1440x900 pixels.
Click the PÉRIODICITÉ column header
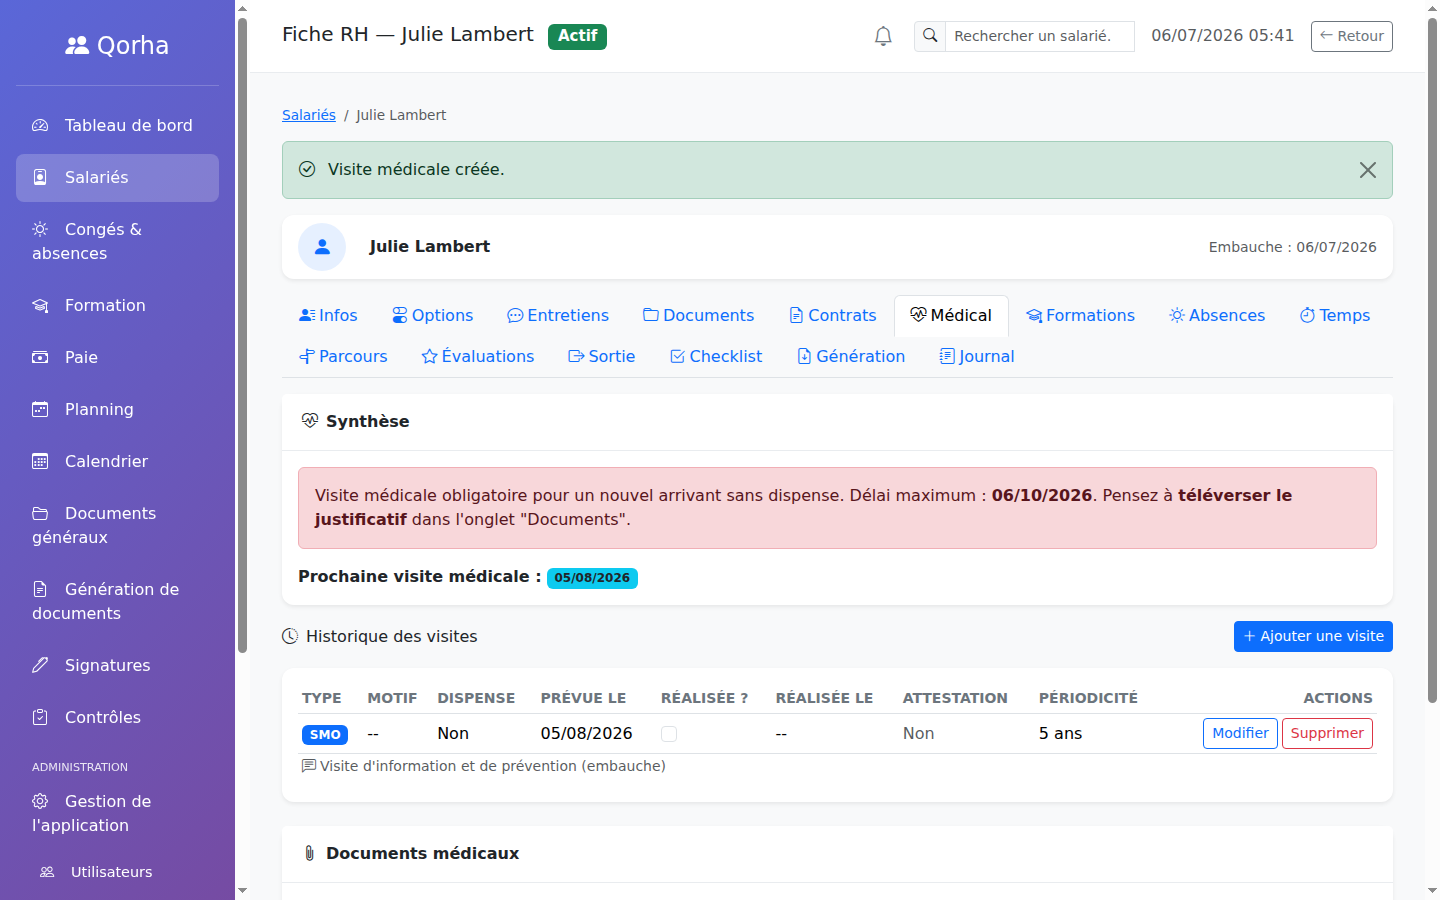[1088, 698]
